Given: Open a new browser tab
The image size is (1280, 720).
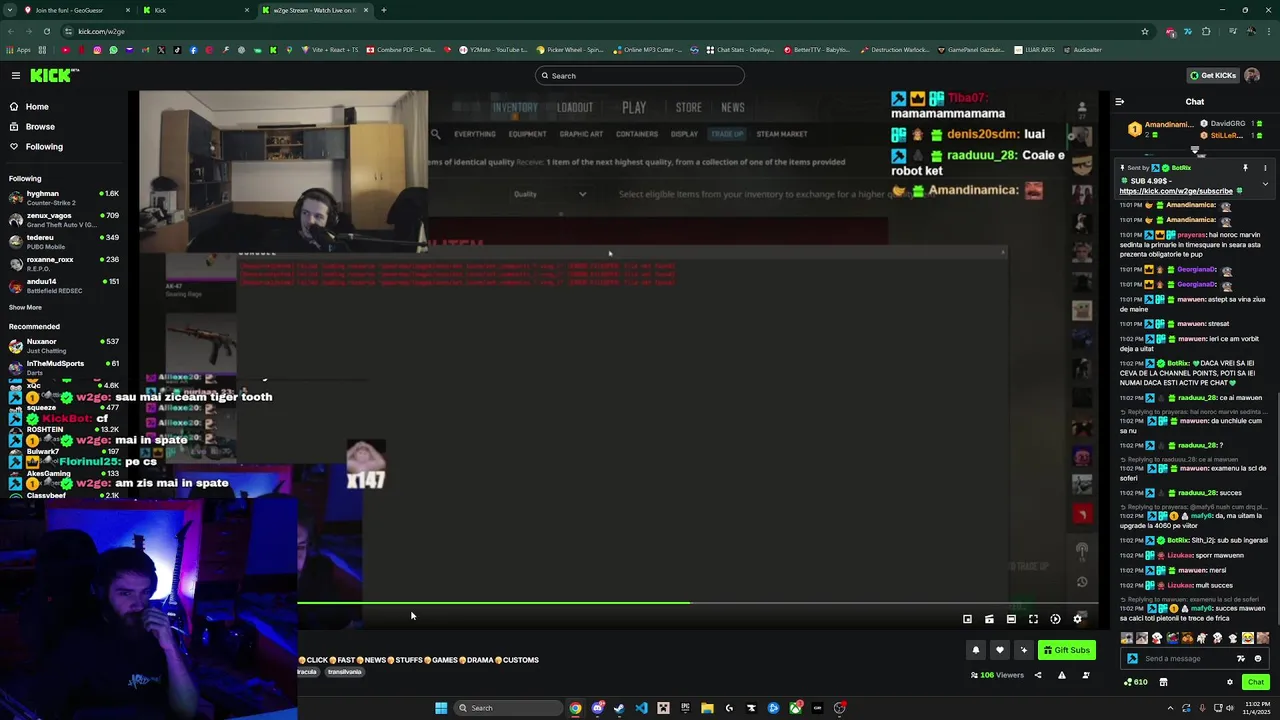Looking at the screenshot, I should pyautogui.click(x=384, y=10).
